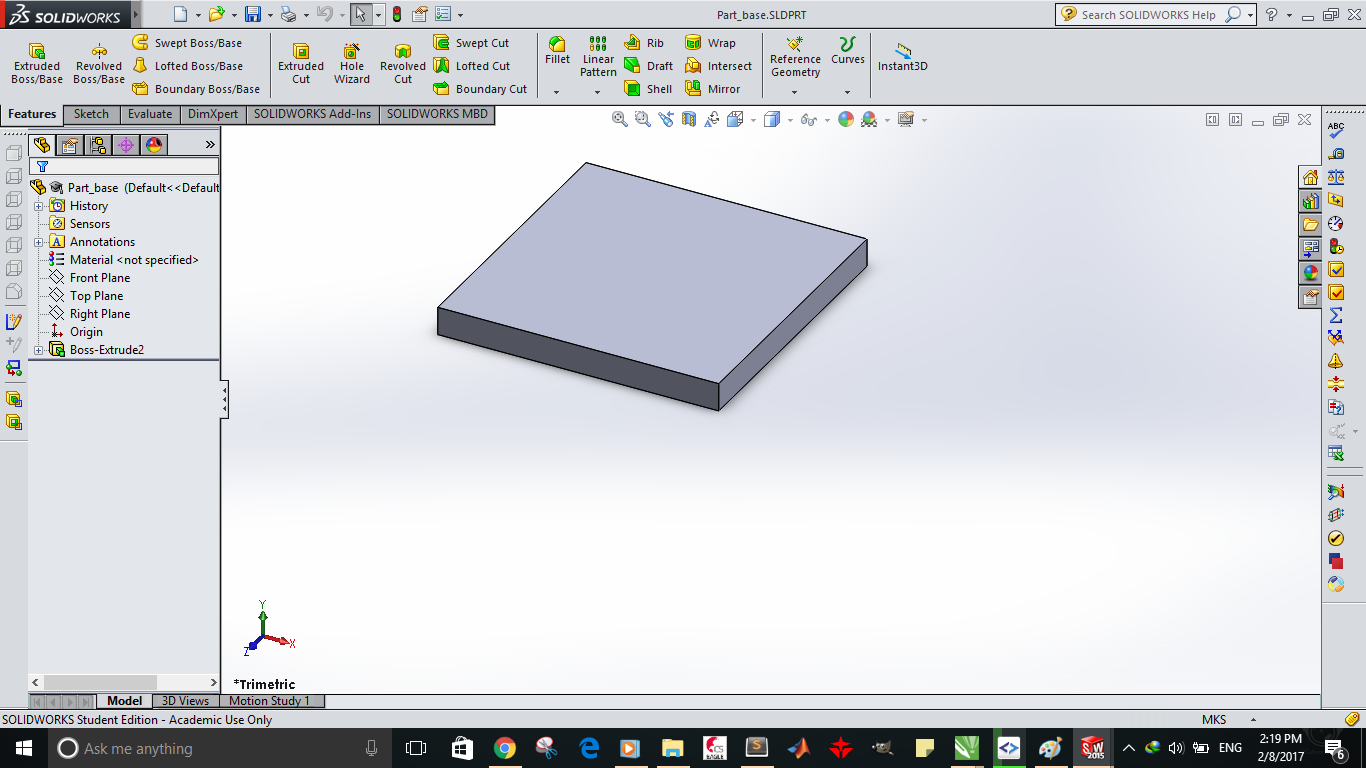Open the Save button dropdown arrow
Screen dimensions: 1366x768
(270, 15)
